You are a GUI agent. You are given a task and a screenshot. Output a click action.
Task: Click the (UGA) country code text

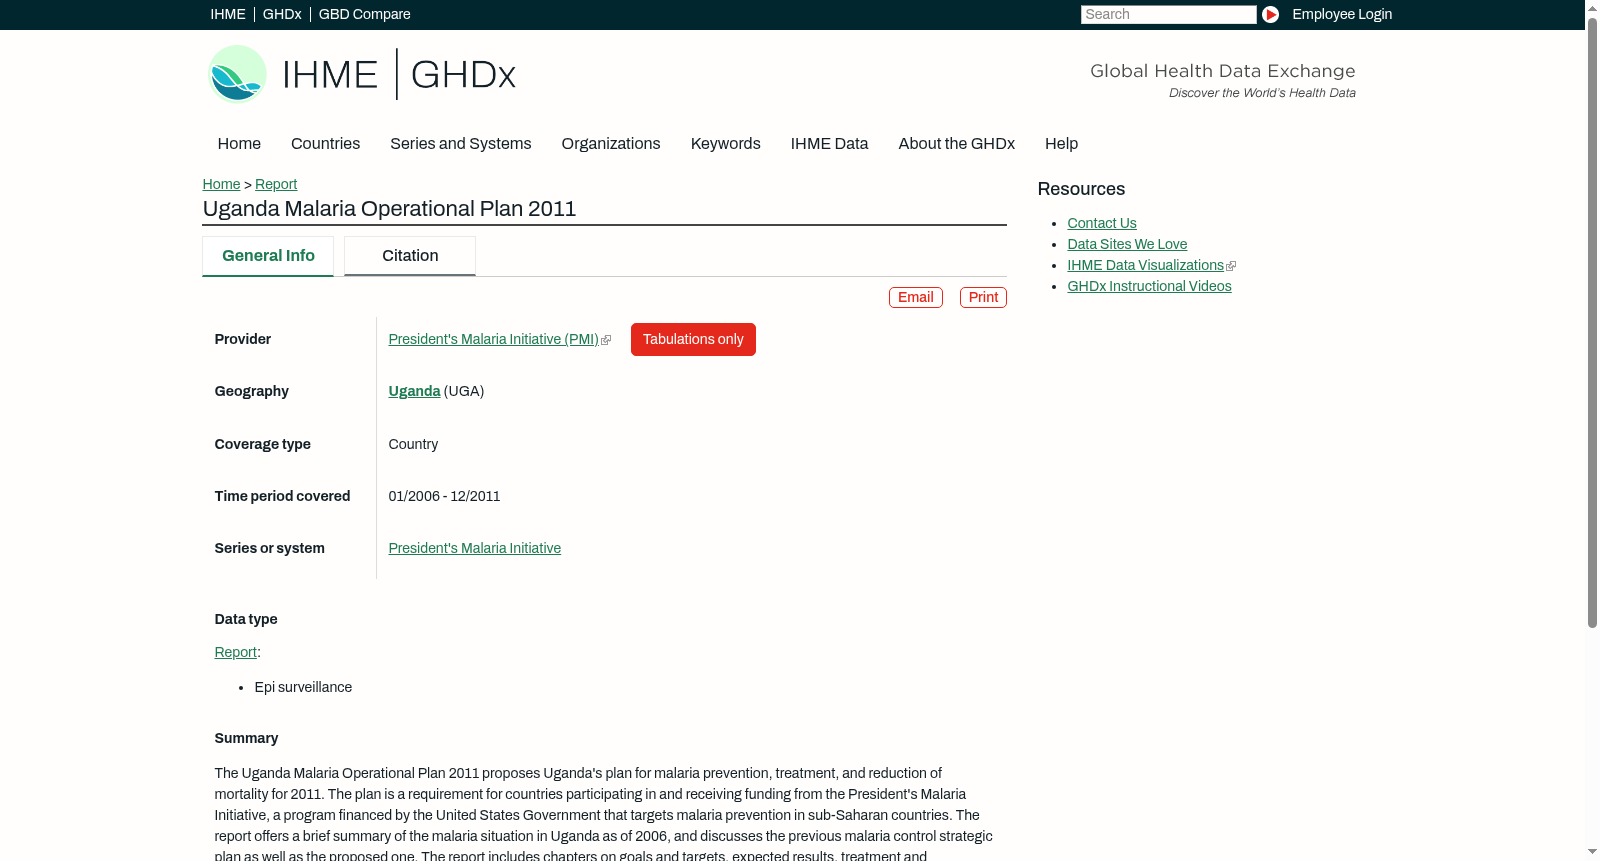click(464, 392)
